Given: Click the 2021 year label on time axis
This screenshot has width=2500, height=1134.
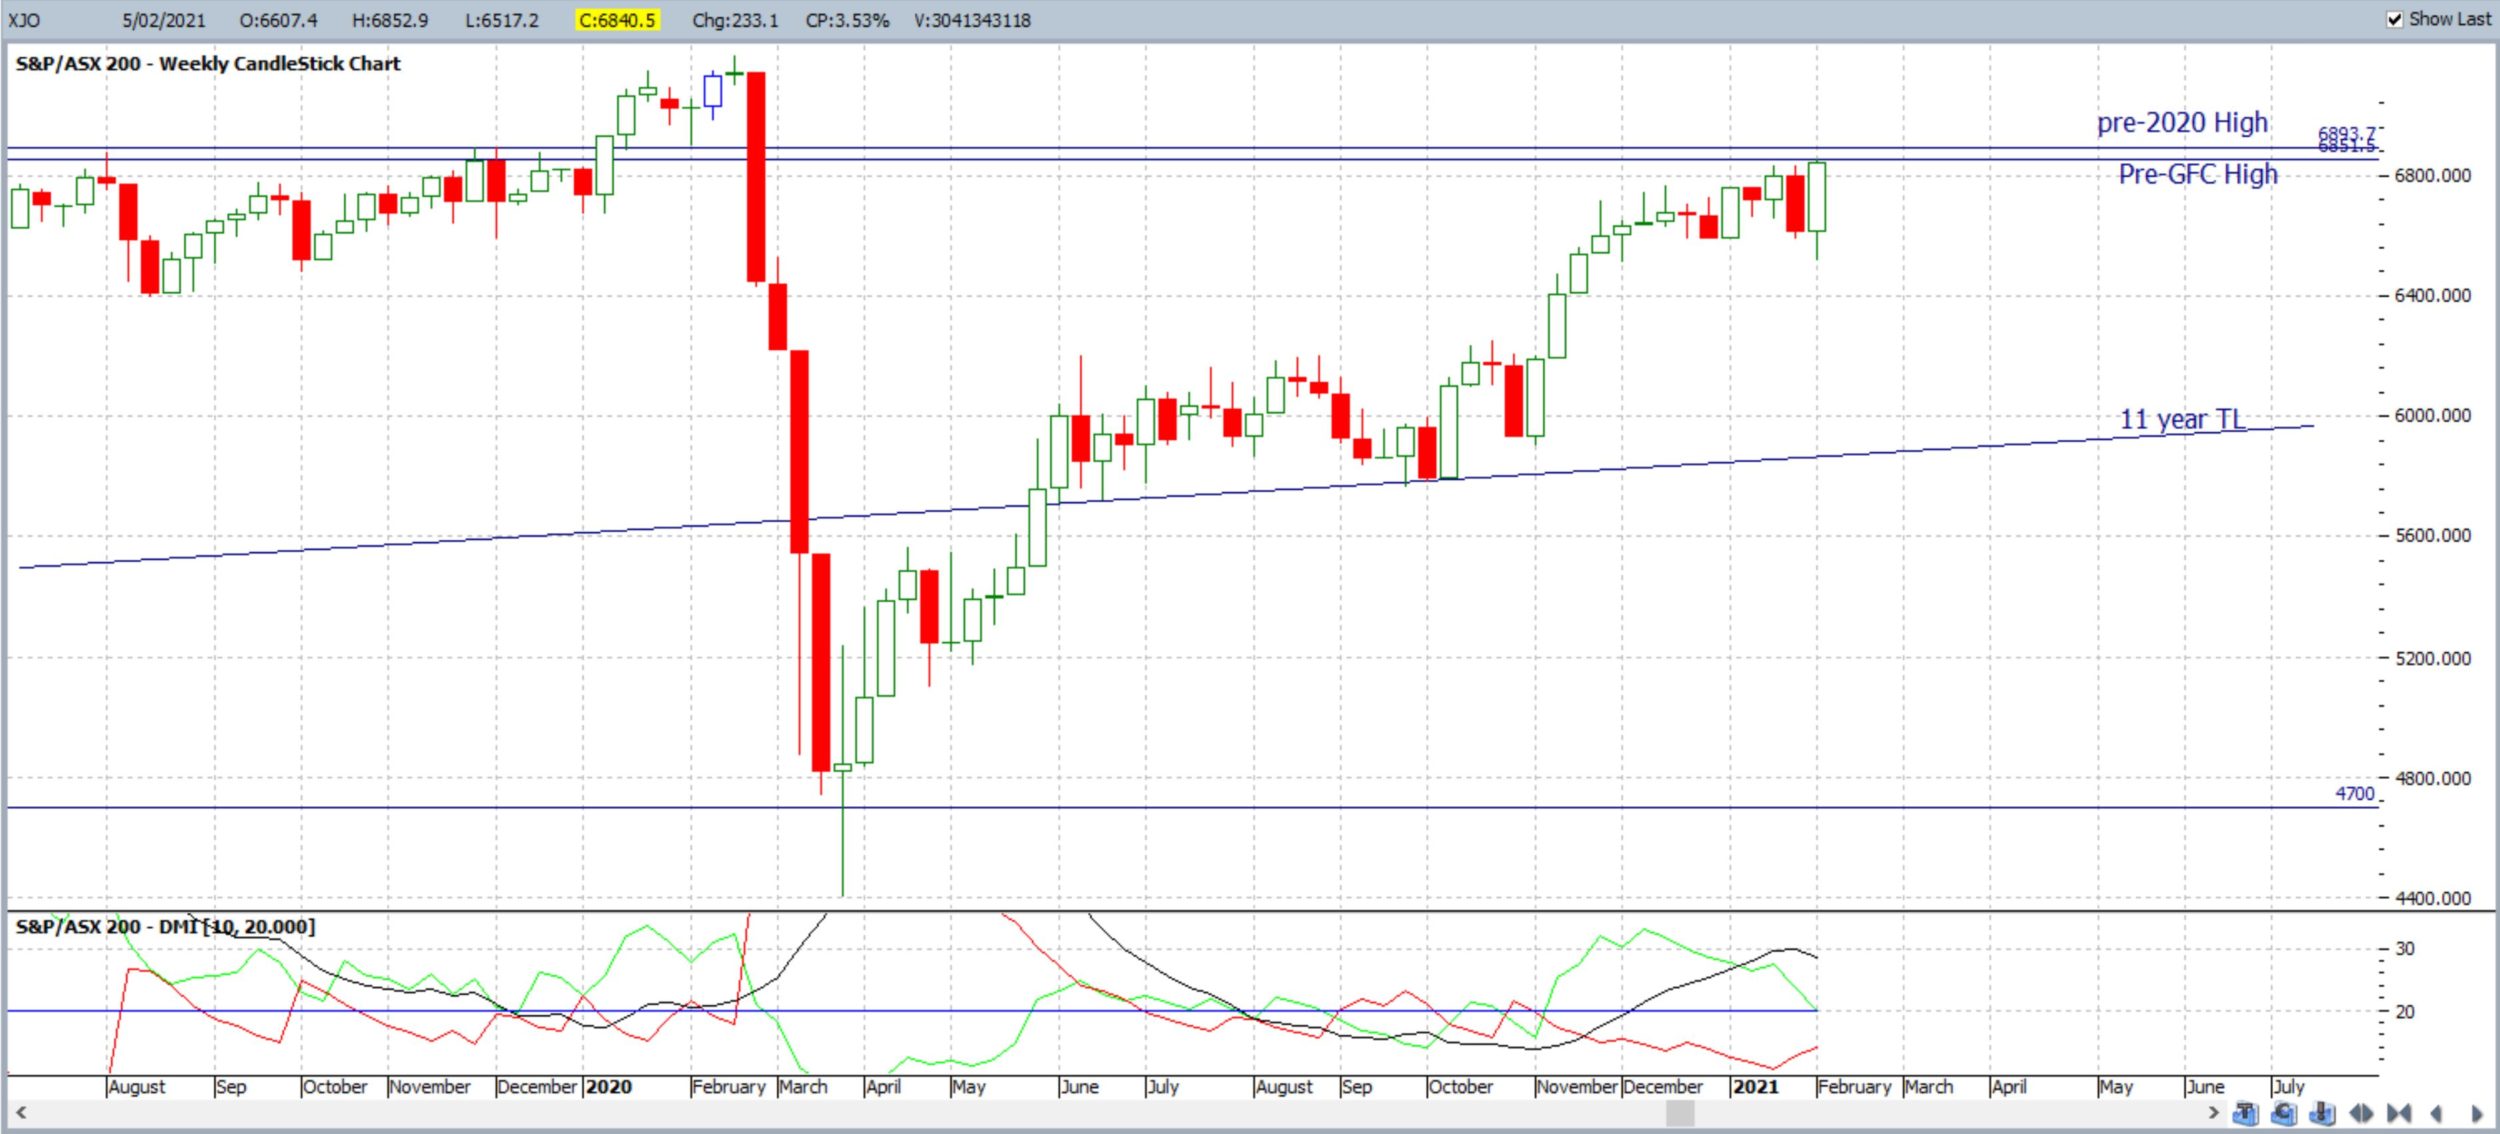Looking at the screenshot, I should pos(1756,1086).
